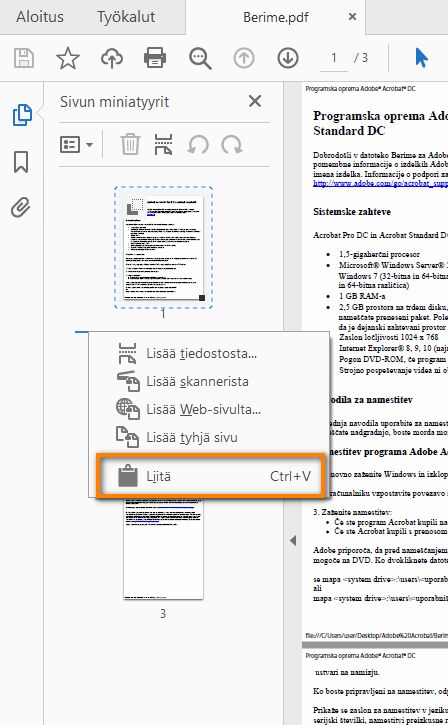448x725 pixels.
Task: Switch to the Työkalut tab
Action: click(x=126, y=17)
